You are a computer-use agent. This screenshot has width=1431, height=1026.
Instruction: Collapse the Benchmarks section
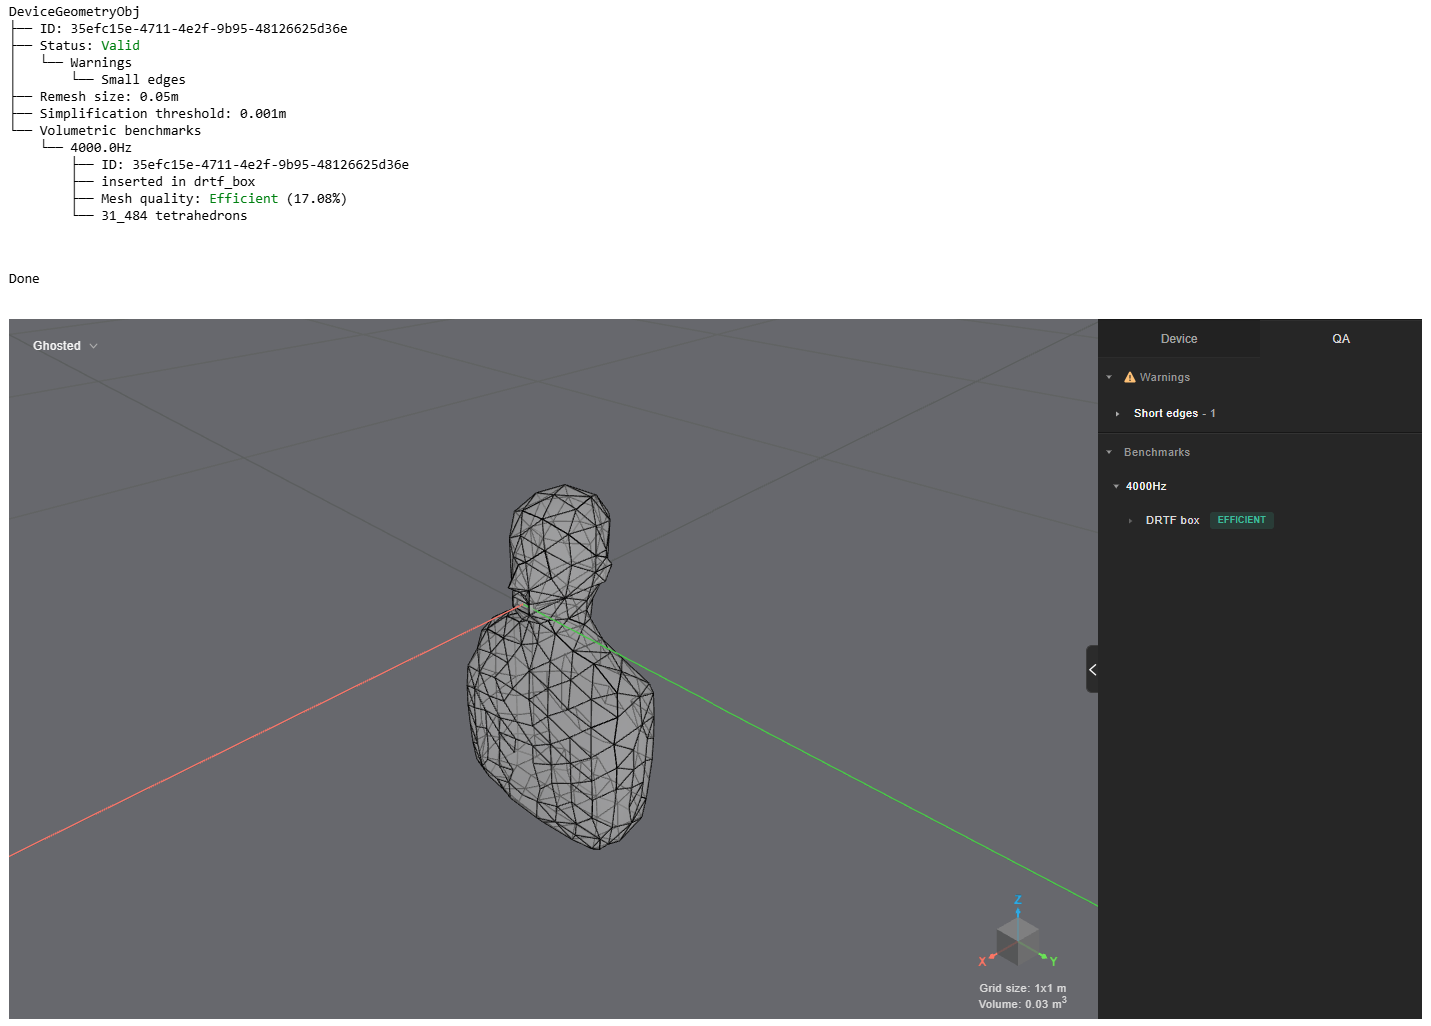tap(1109, 453)
